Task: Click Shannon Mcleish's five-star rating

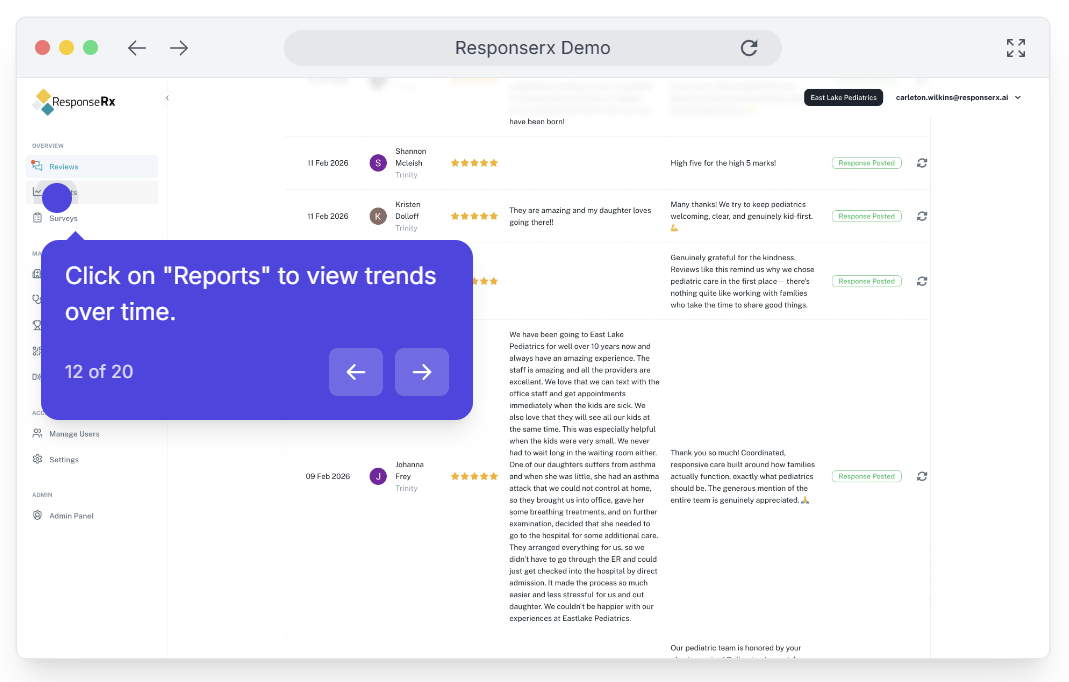Action: [475, 163]
